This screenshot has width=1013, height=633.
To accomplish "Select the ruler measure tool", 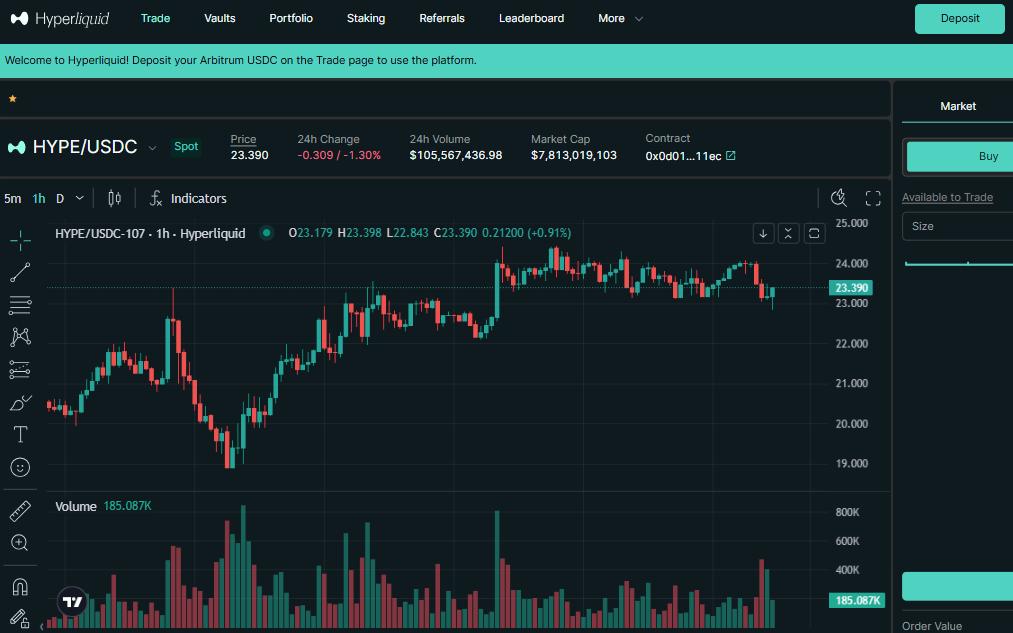I will coord(20,511).
